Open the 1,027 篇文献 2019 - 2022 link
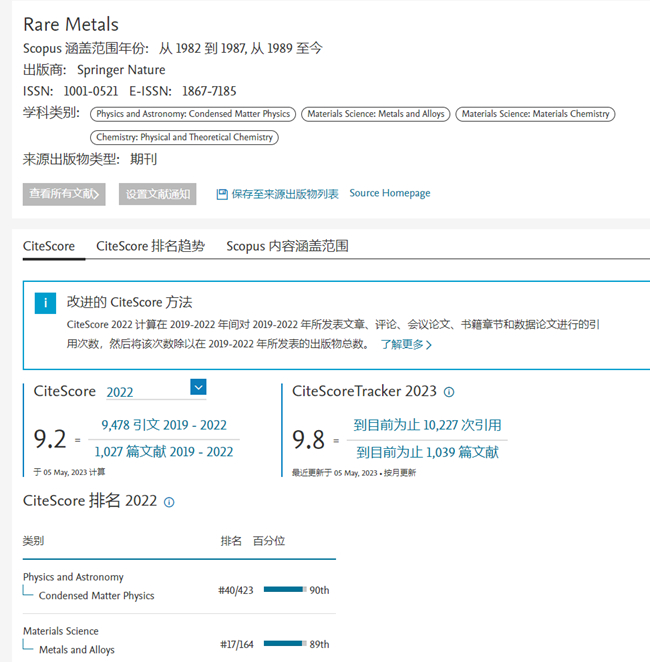The image size is (650, 662). click(x=163, y=452)
